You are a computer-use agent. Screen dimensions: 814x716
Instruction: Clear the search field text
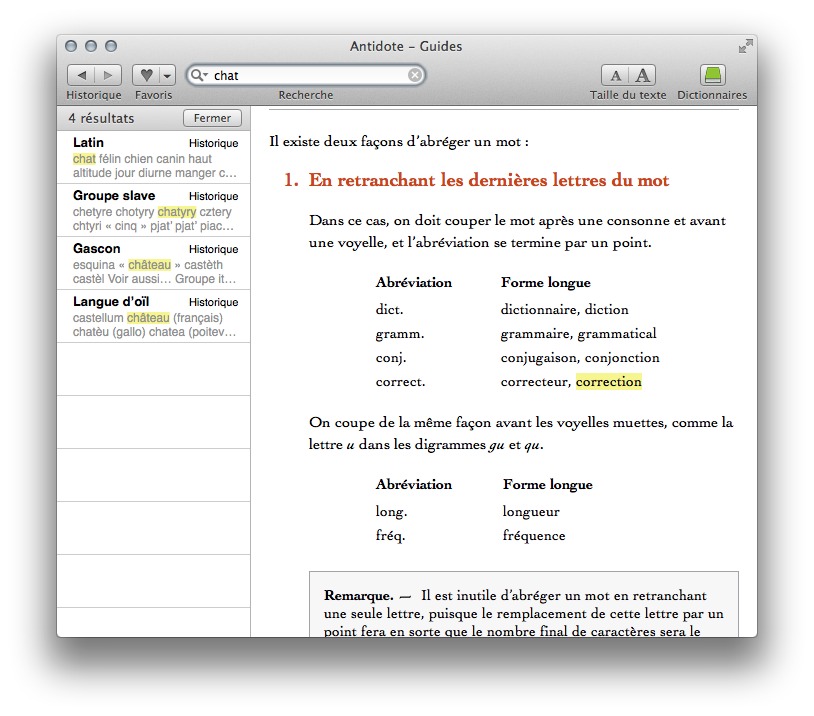click(x=414, y=75)
